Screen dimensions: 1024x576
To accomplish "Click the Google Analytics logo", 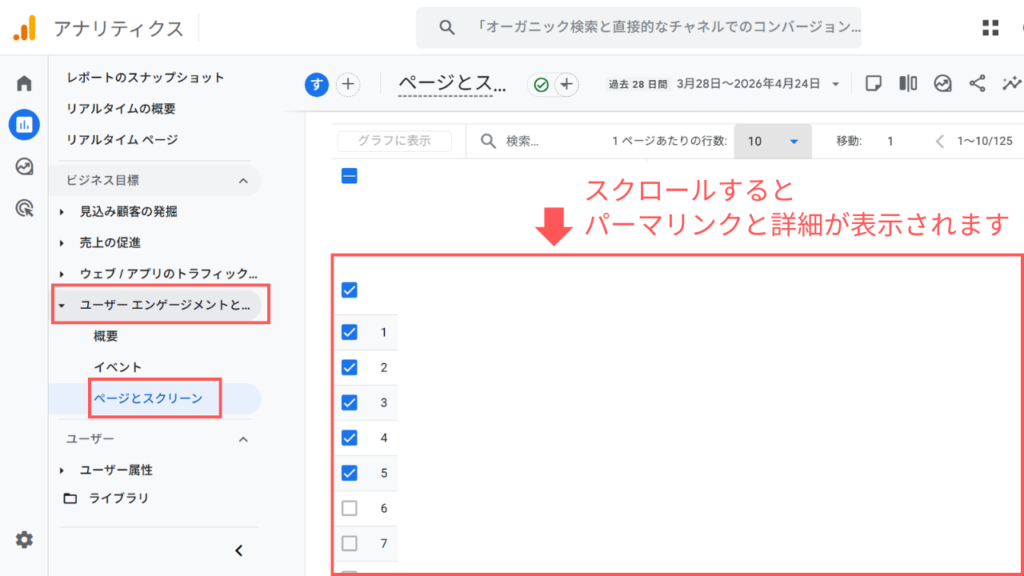I will 25,28.
